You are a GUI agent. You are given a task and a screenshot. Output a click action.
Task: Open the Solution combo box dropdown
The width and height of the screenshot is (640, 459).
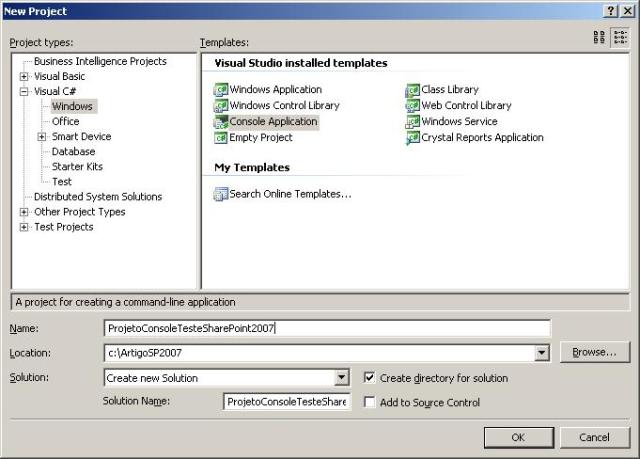click(342, 378)
